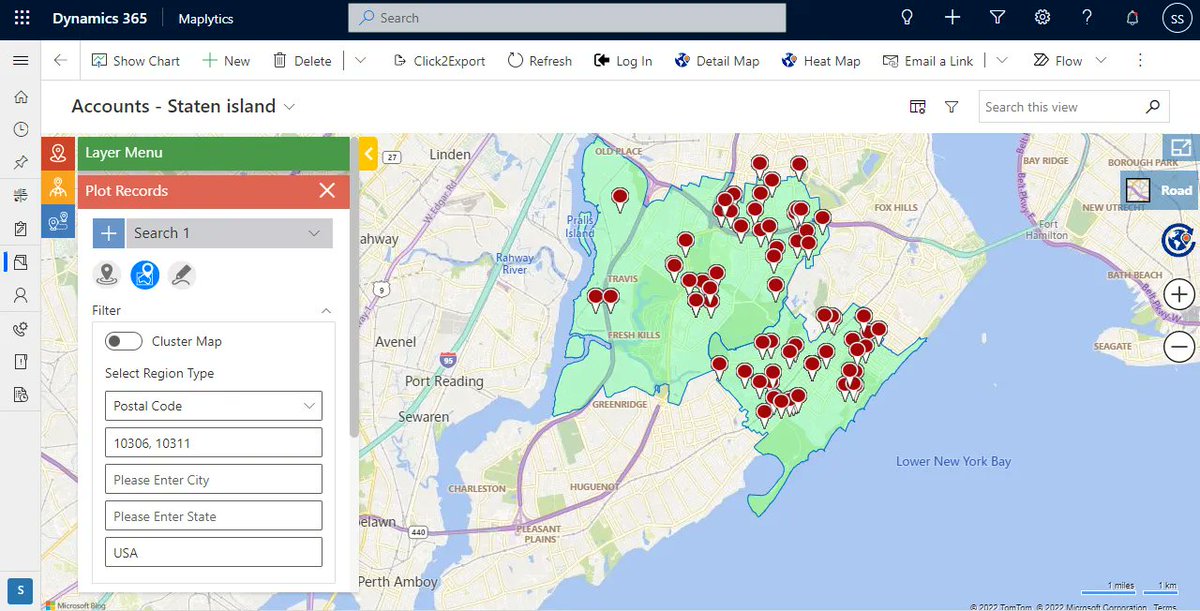Image resolution: width=1200 pixels, height=611 pixels.
Task: Click New in the command bar
Action: [x=226, y=61]
